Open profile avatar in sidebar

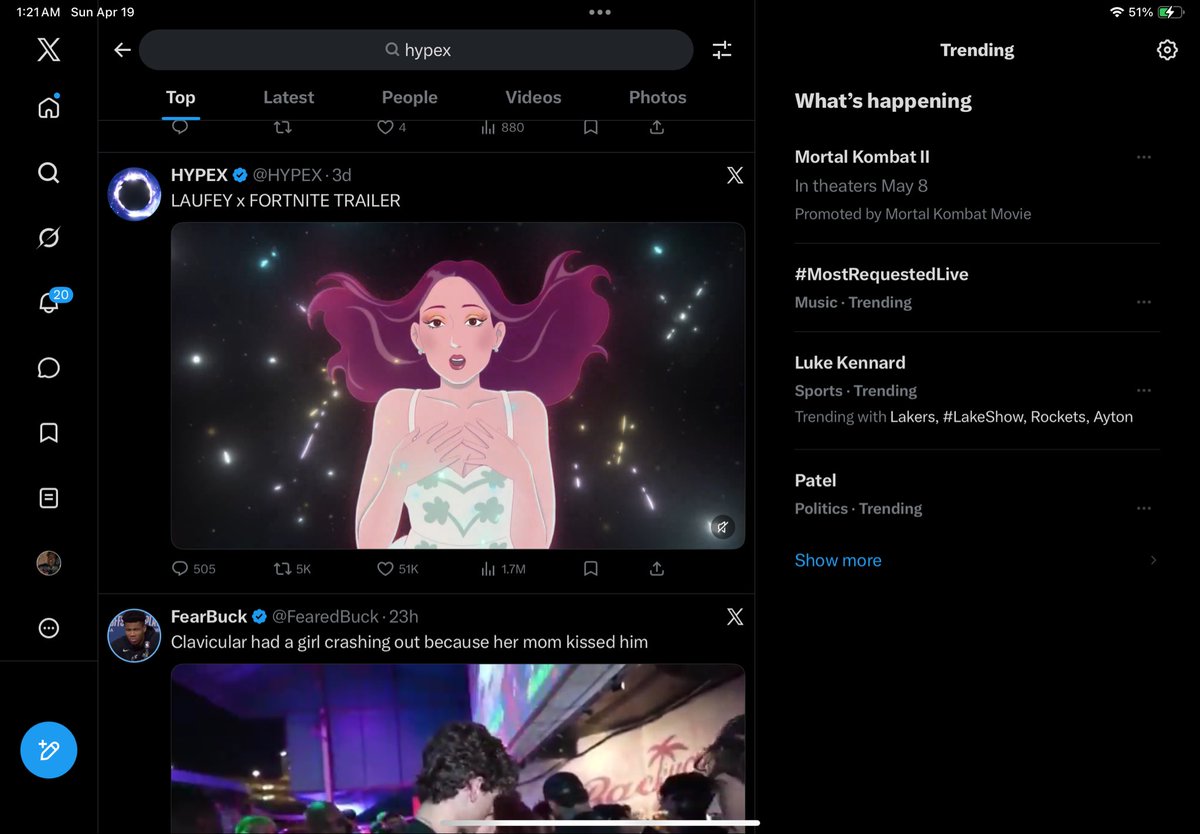[x=48, y=563]
